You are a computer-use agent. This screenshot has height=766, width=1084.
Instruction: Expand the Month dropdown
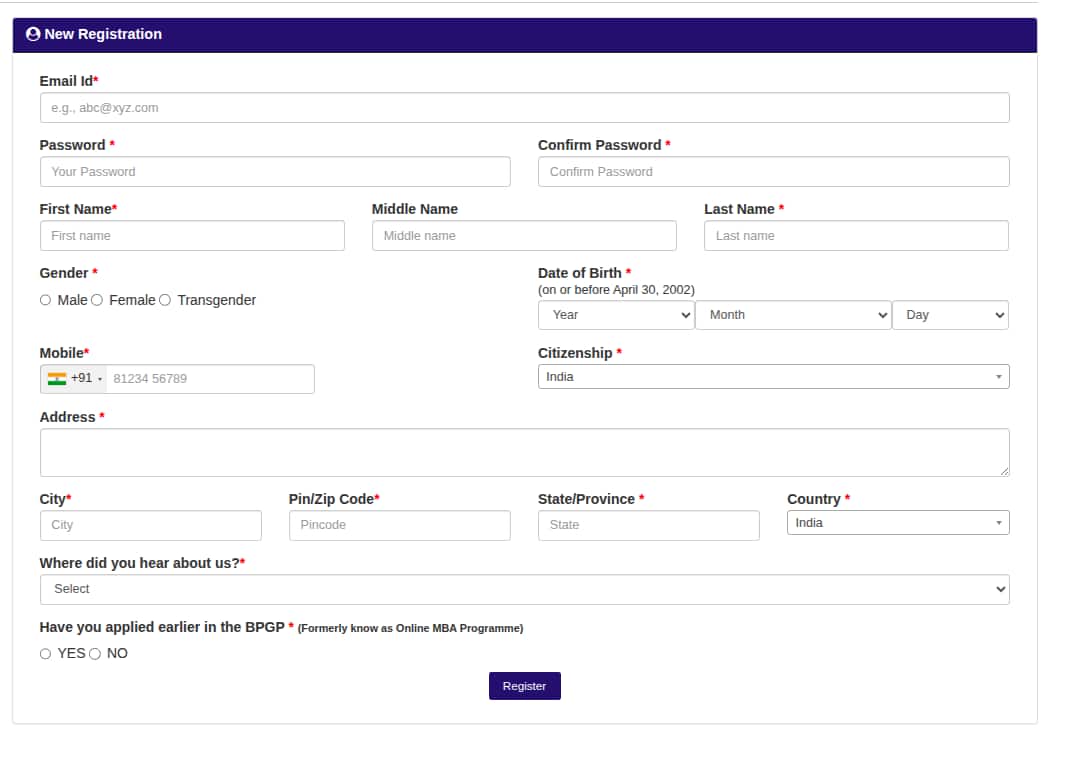tap(793, 315)
